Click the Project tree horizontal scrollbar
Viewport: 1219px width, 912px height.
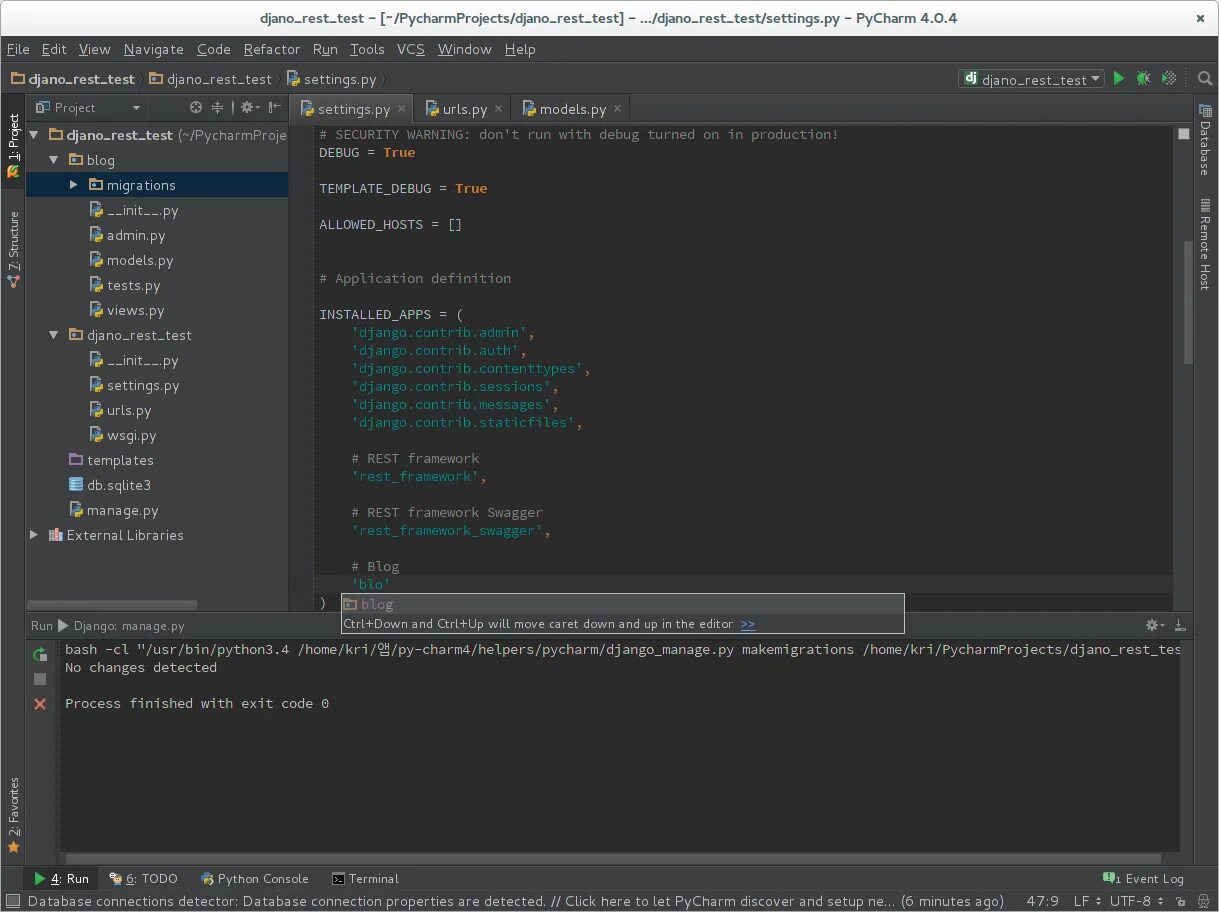pos(112,605)
